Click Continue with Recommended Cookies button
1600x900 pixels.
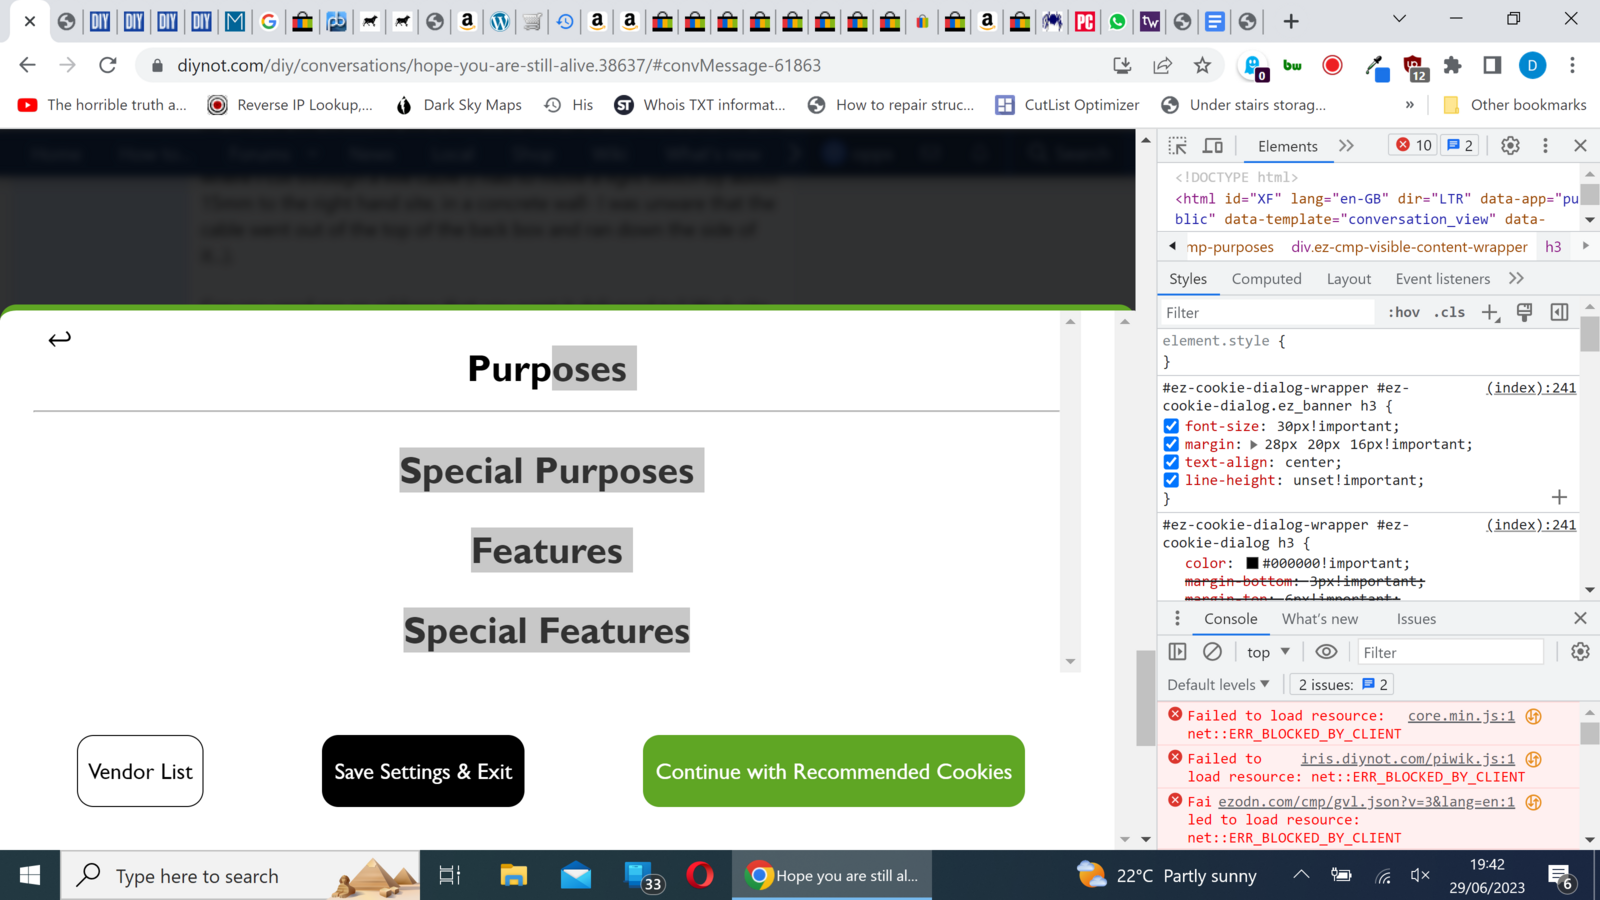833,771
